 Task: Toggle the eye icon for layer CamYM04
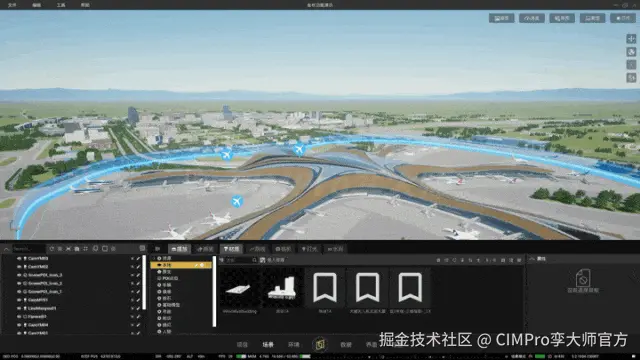point(19,325)
